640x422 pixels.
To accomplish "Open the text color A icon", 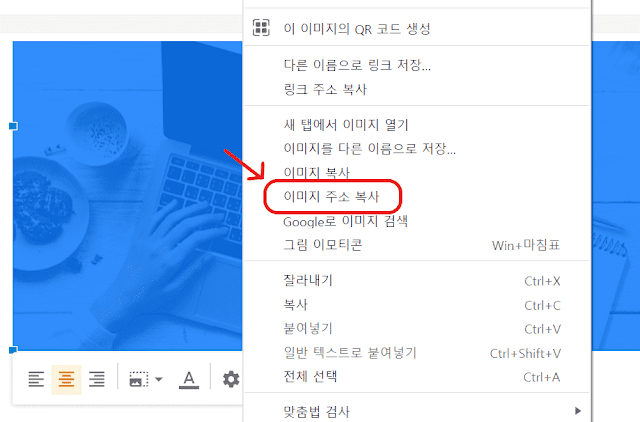I will pyautogui.click(x=189, y=380).
